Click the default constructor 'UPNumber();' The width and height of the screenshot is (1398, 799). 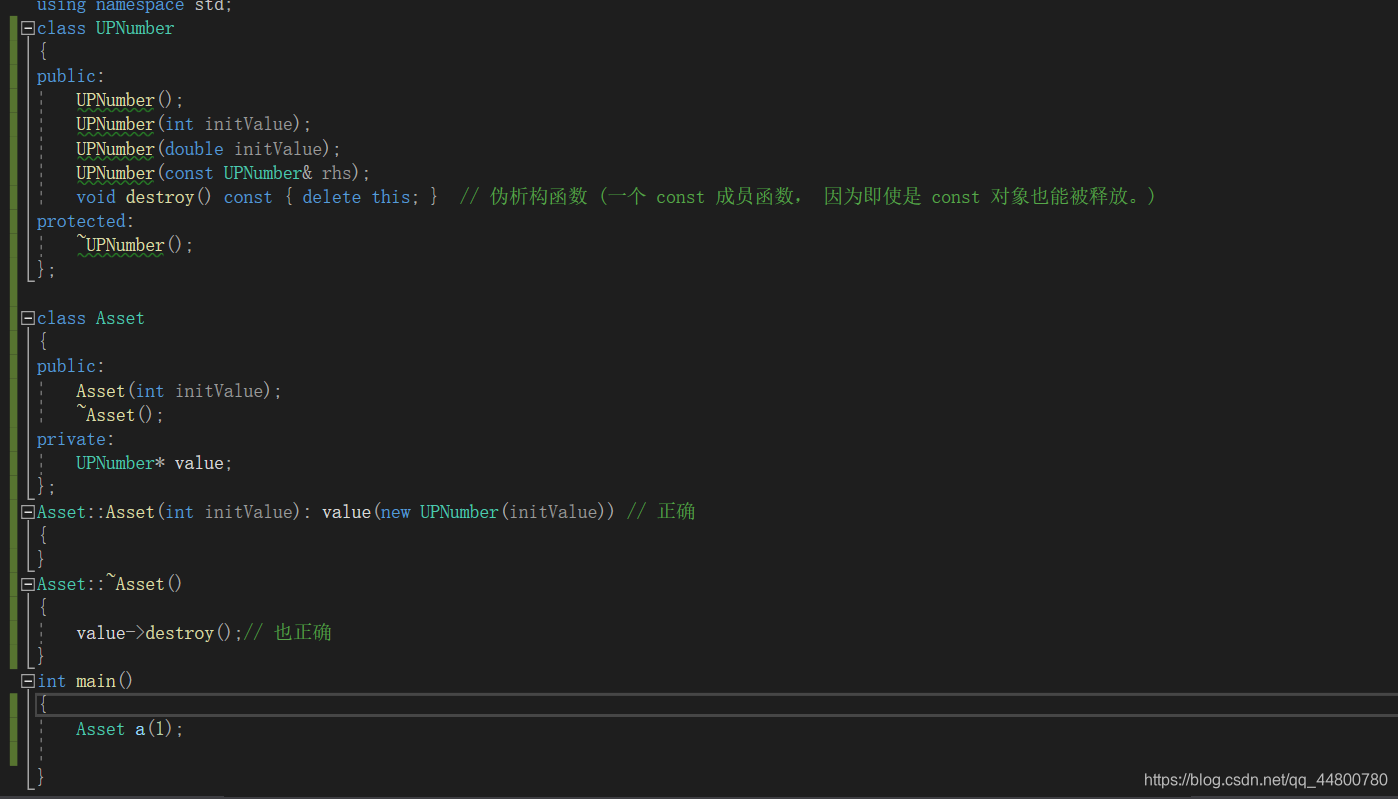coord(130,100)
